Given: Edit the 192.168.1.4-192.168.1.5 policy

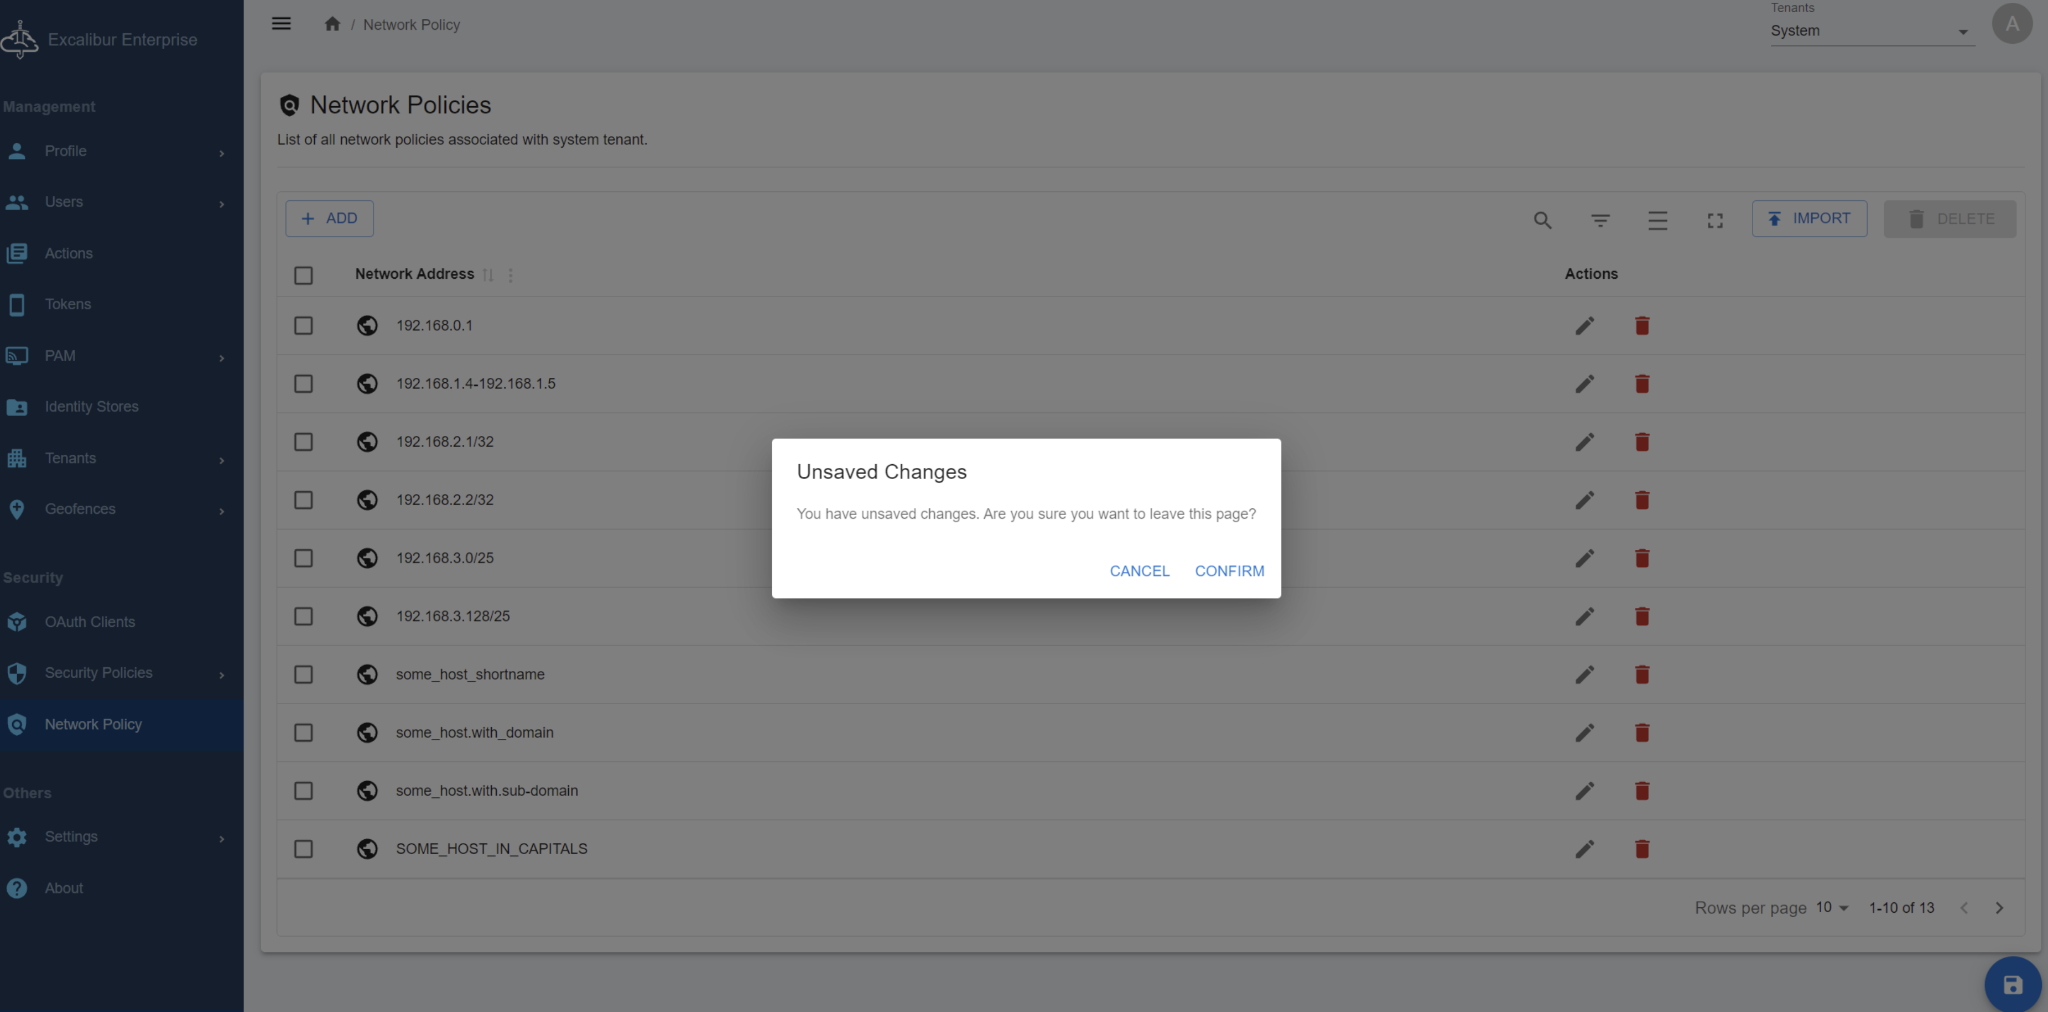Looking at the screenshot, I should coord(1584,384).
